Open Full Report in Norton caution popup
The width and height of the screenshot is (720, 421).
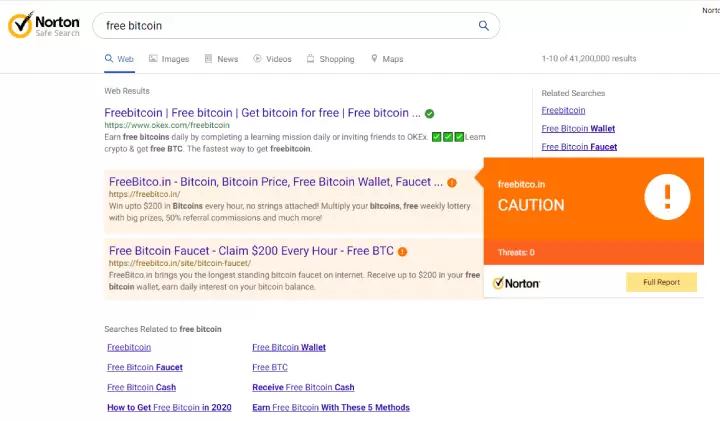(x=661, y=282)
